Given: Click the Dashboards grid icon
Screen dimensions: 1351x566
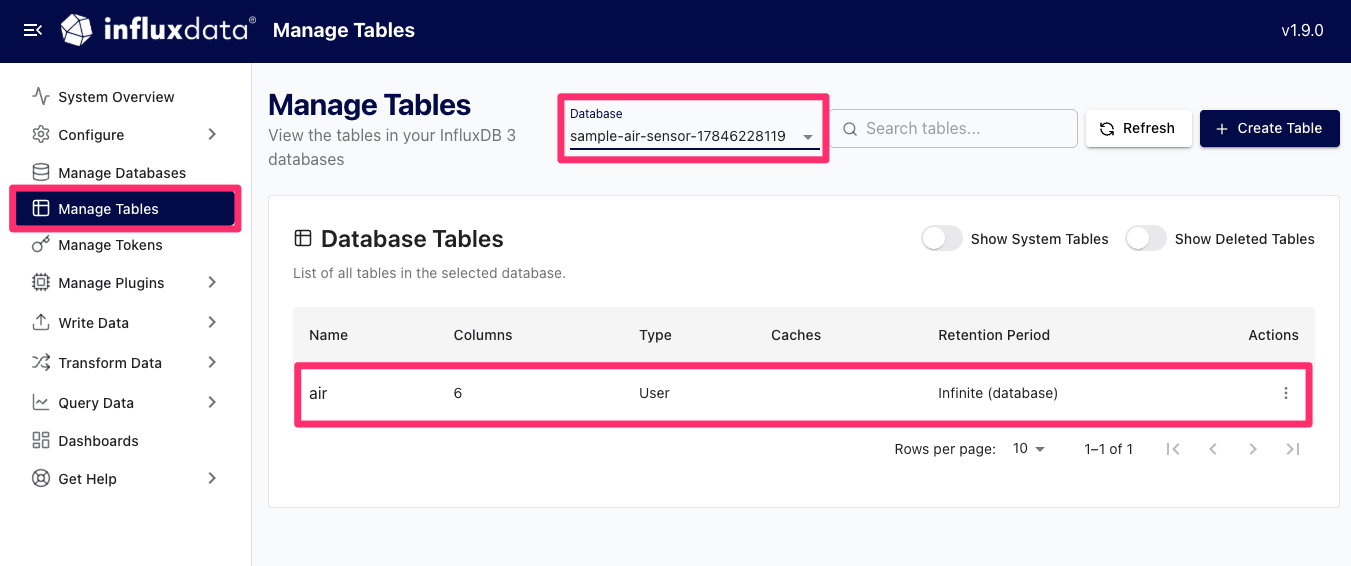Looking at the screenshot, I should click(41, 441).
